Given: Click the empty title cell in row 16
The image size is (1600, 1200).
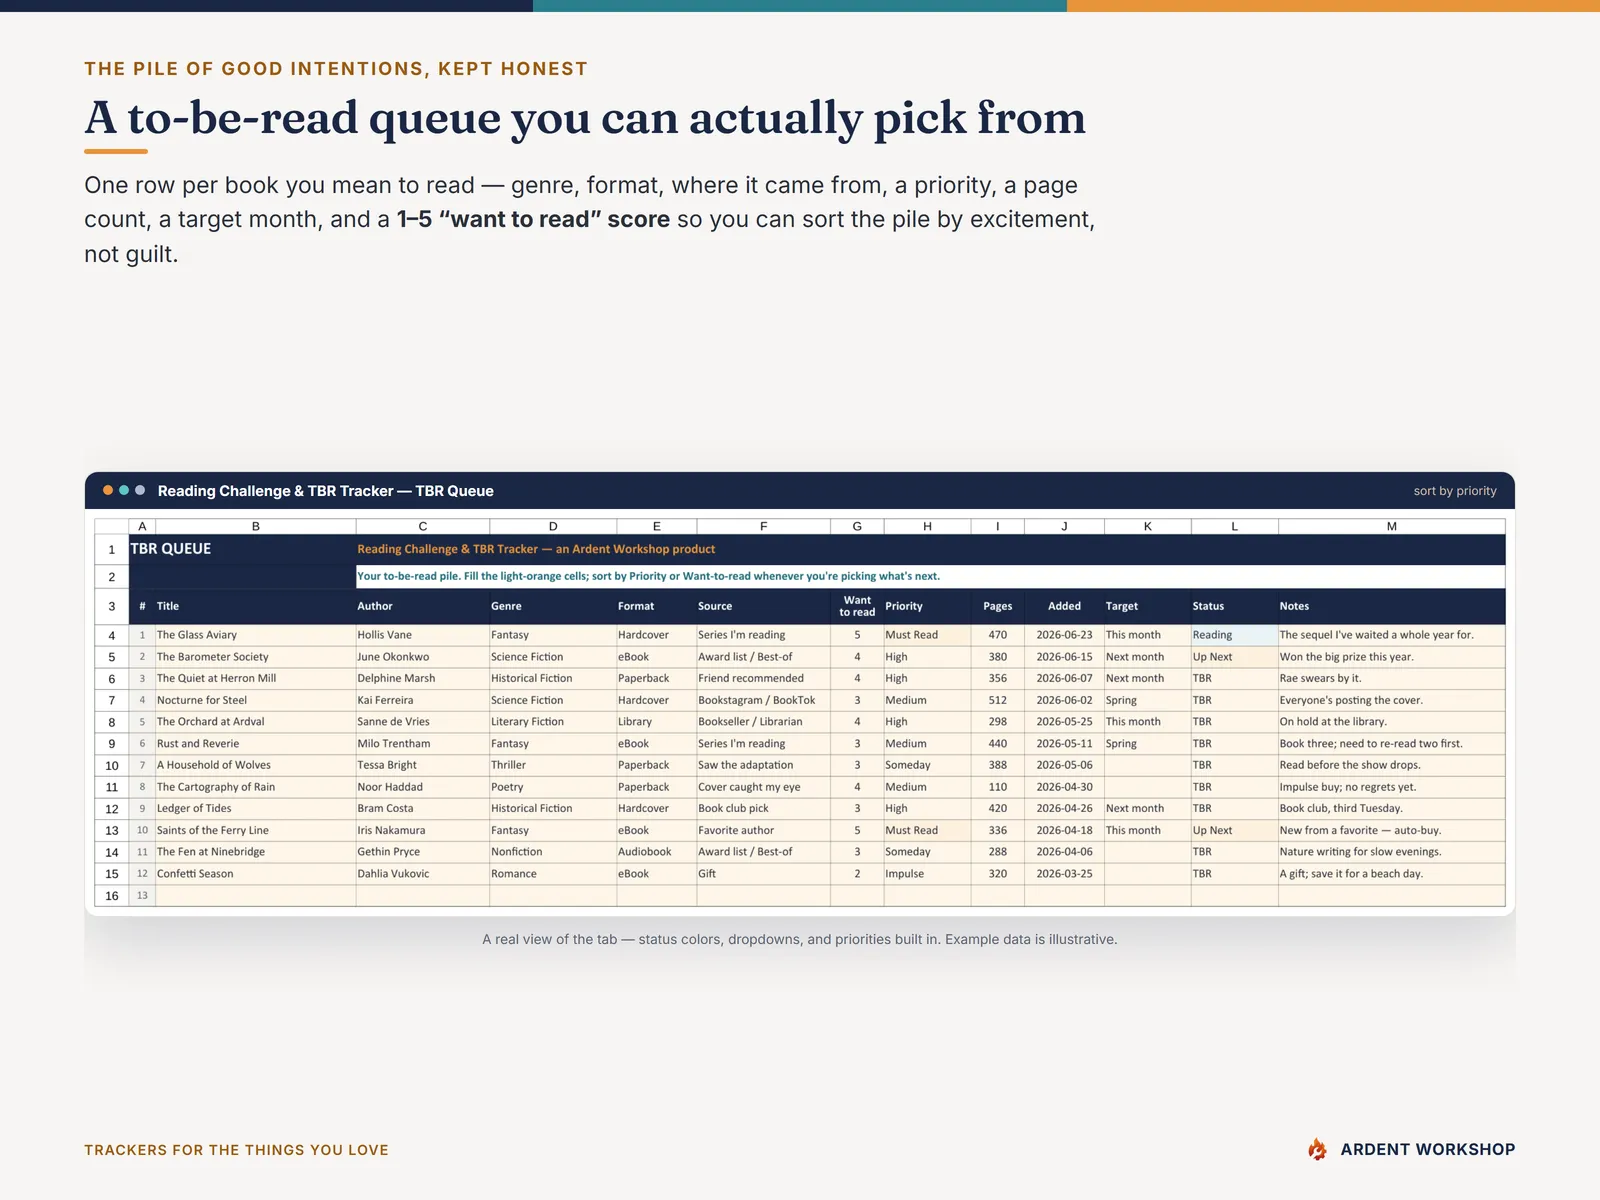Looking at the screenshot, I should [256, 896].
